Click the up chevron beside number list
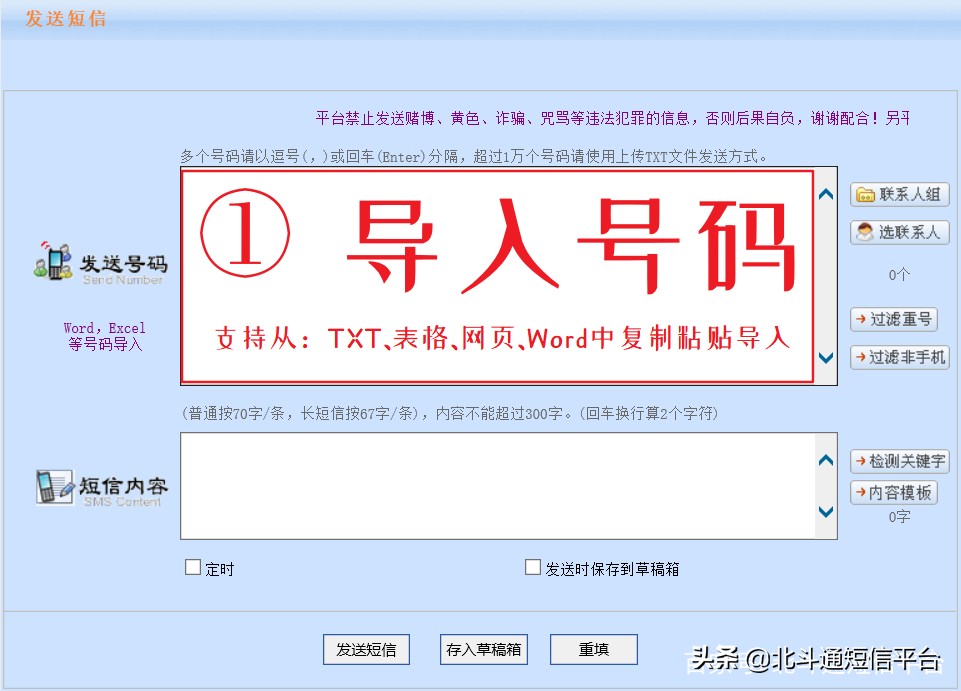961x691 pixels. [826, 194]
